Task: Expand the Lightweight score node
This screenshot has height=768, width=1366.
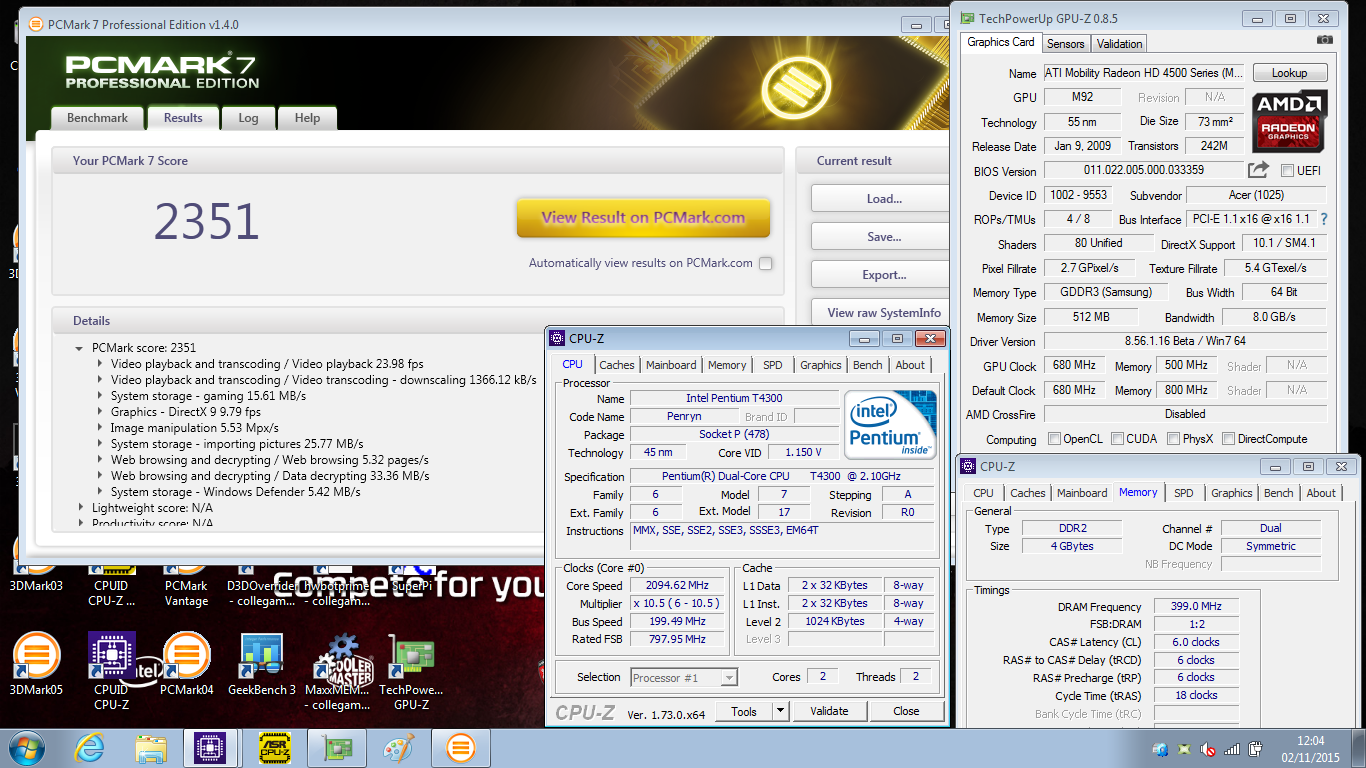Action: pyautogui.click(x=79, y=508)
